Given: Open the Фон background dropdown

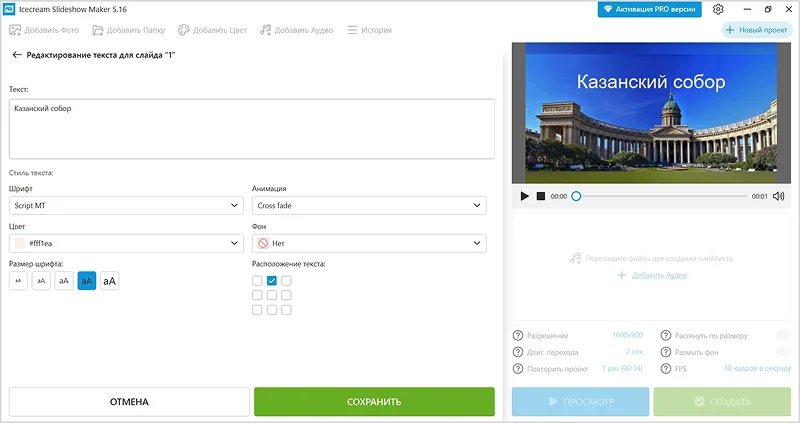Looking at the screenshot, I should coord(369,243).
